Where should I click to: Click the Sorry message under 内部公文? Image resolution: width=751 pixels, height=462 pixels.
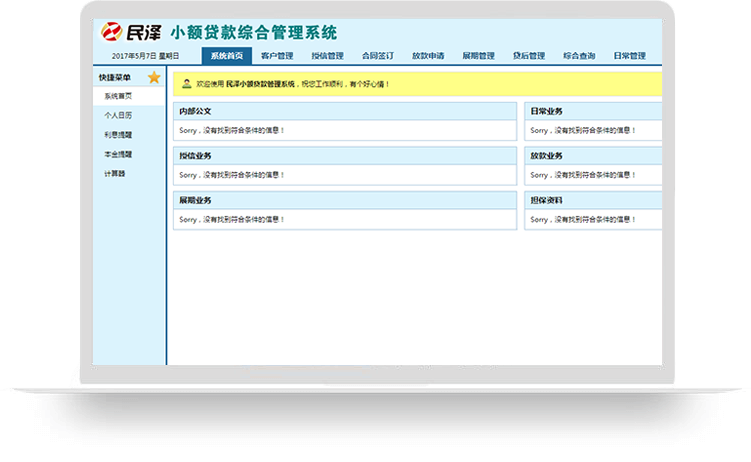(x=232, y=130)
